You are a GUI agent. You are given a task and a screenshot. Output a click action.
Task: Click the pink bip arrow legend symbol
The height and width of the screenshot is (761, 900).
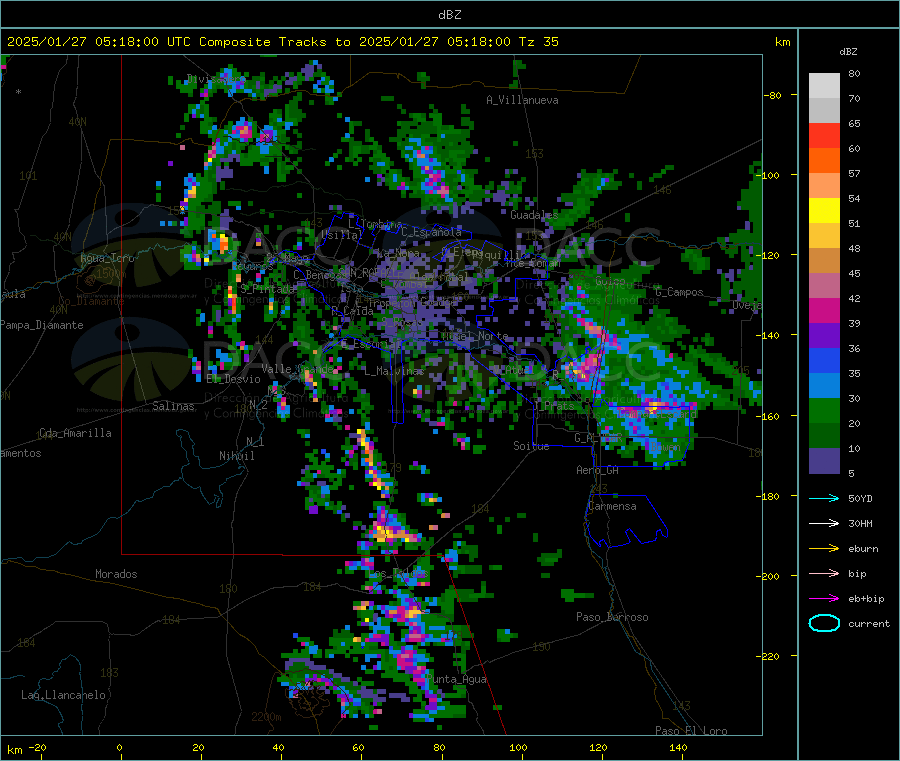tap(824, 573)
